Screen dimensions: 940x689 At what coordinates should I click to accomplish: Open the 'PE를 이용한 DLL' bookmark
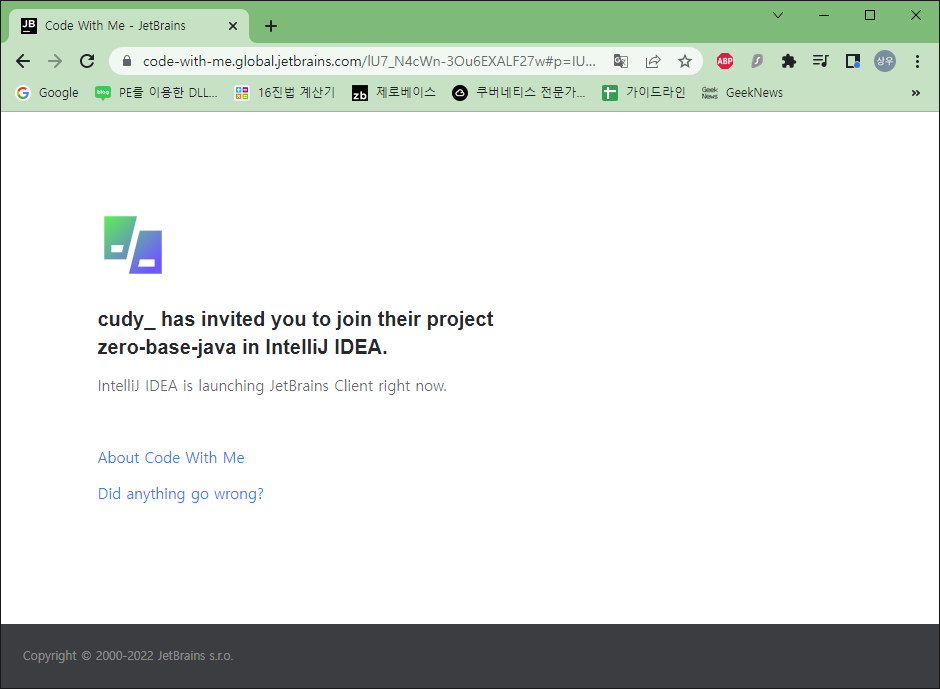[x=156, y=93]
